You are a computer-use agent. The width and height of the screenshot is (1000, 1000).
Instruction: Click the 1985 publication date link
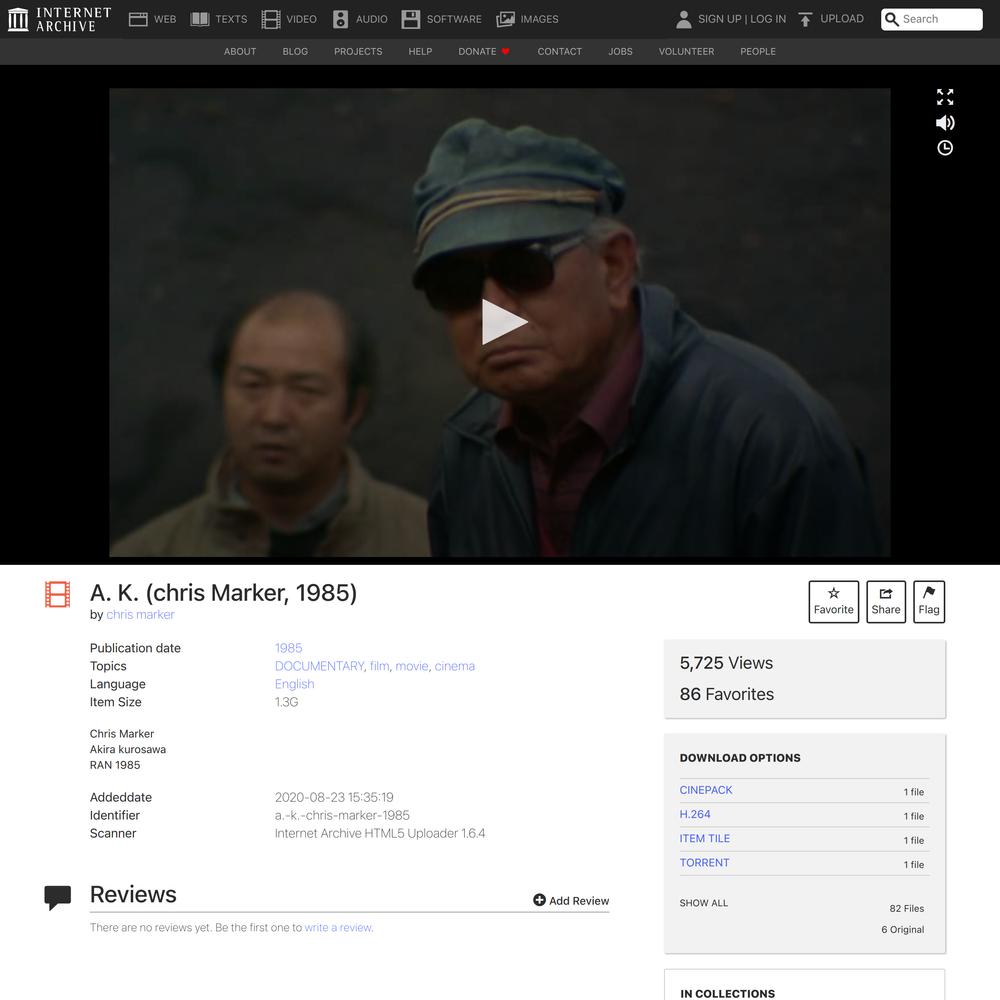288,648
